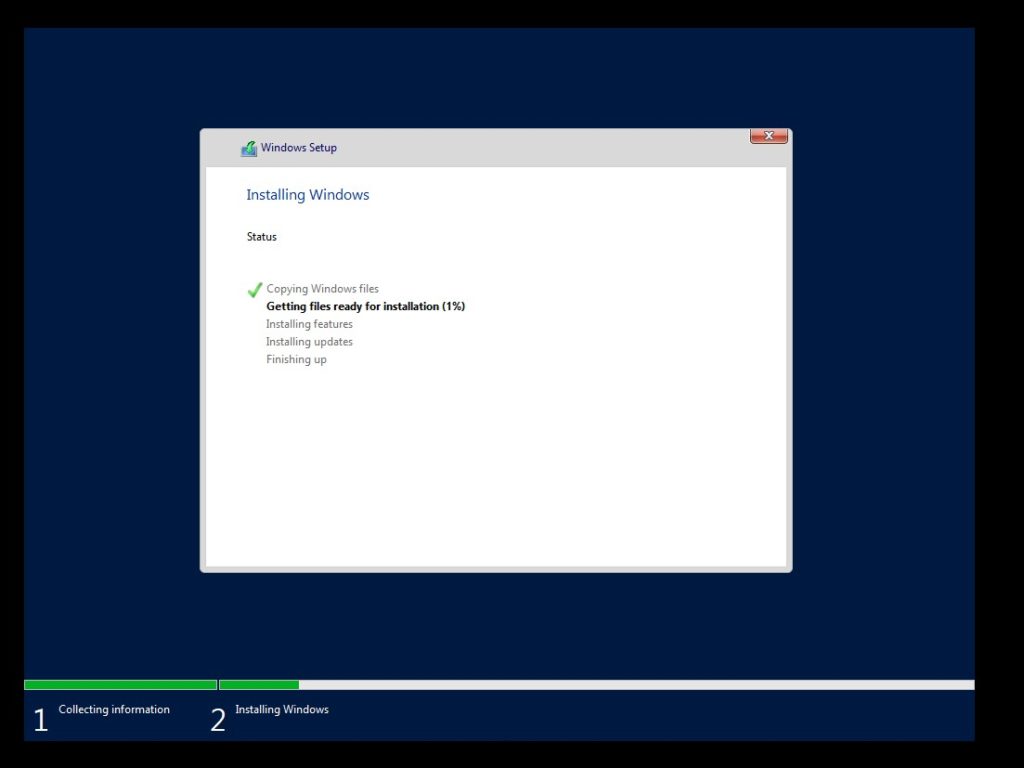Click the Status label
1024x768 pixels.
click(261, 236)
